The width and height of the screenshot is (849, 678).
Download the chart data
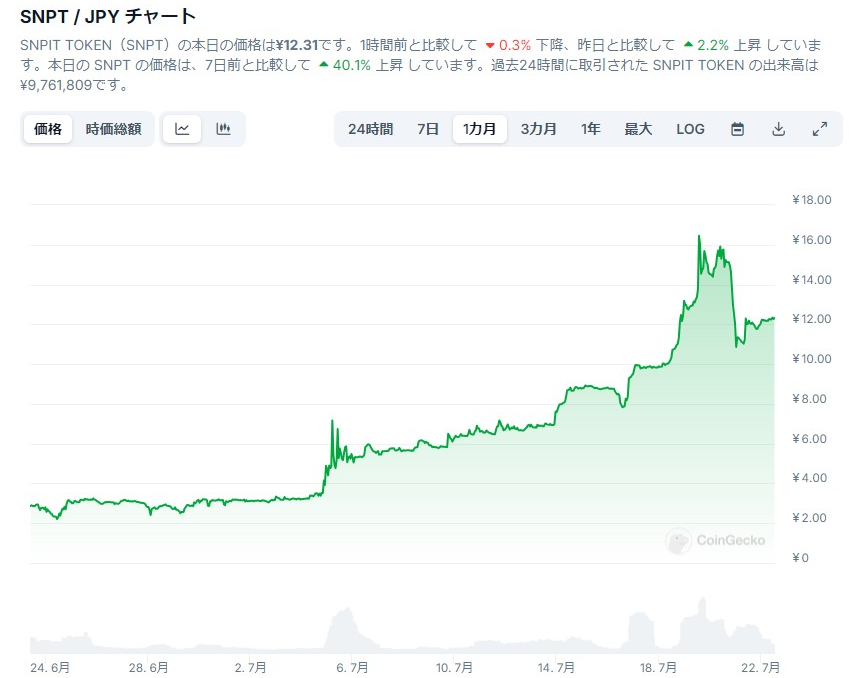click(778, 129)
